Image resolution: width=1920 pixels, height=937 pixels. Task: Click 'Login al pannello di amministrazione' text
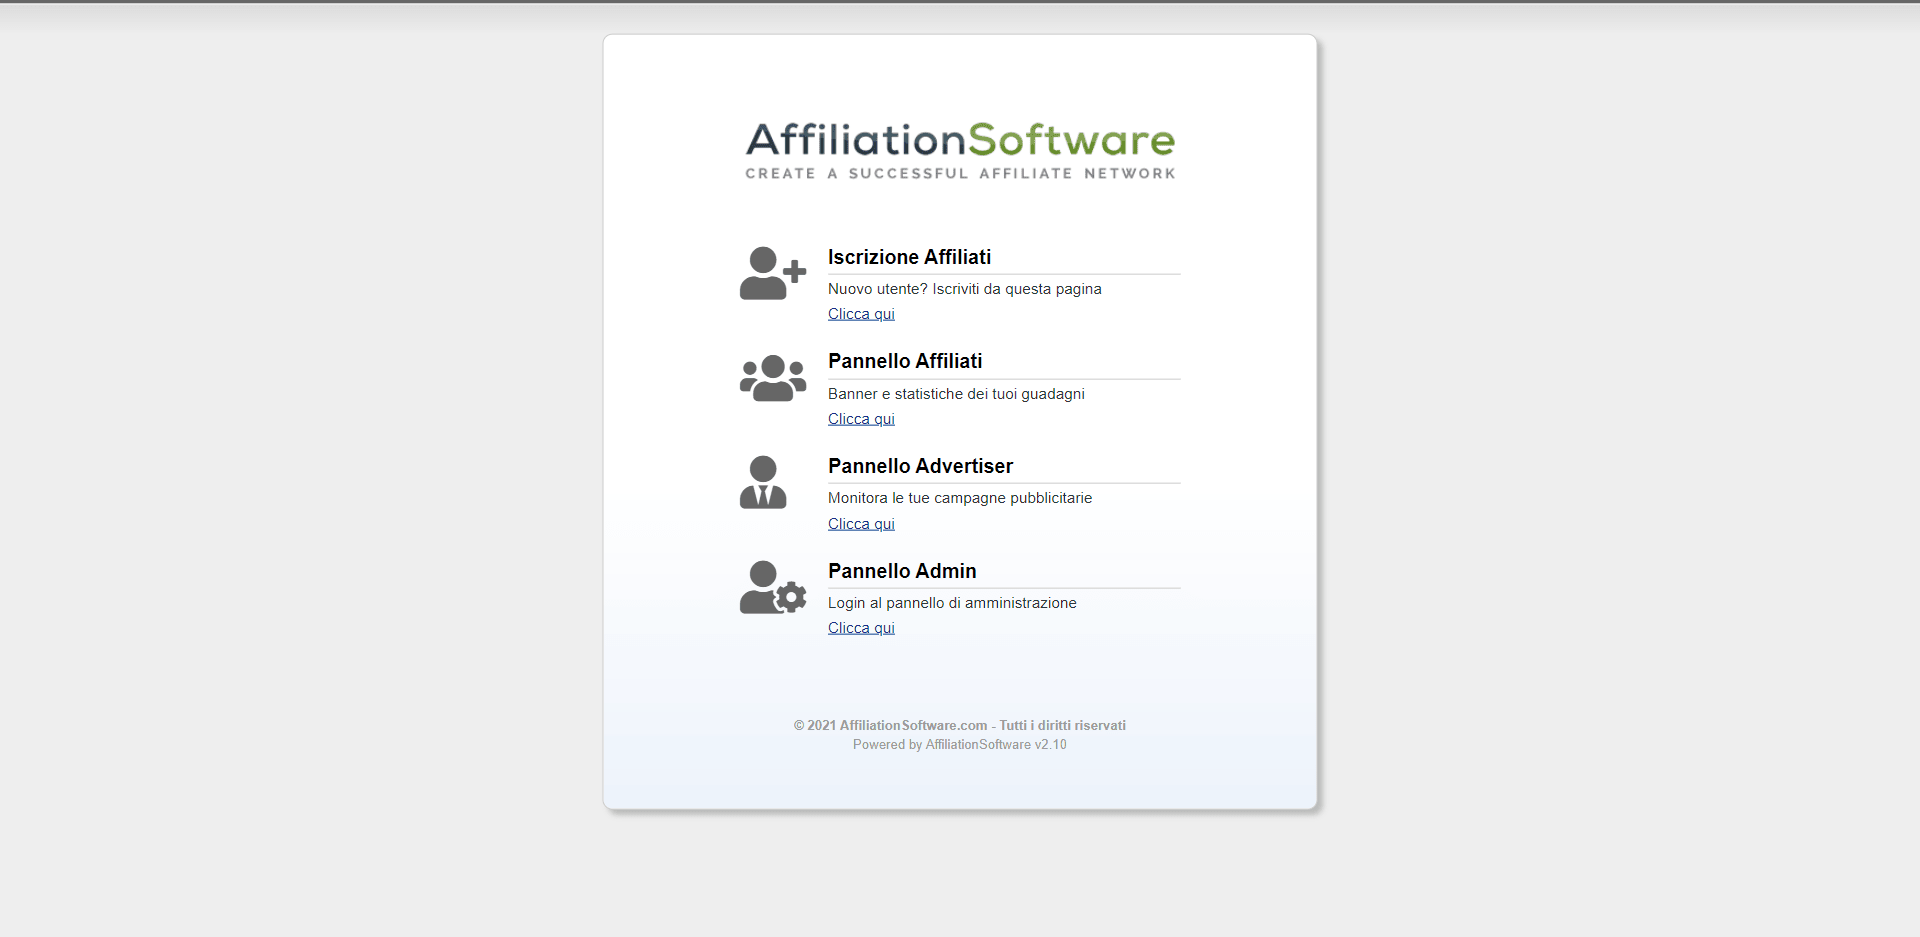coord(952,603)
